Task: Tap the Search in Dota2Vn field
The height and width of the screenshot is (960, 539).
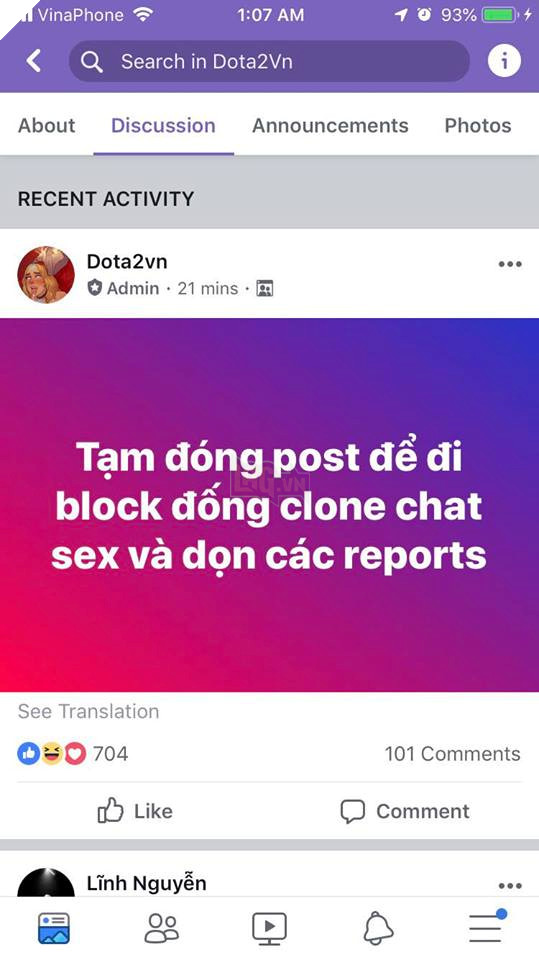Action: (270, 61)
